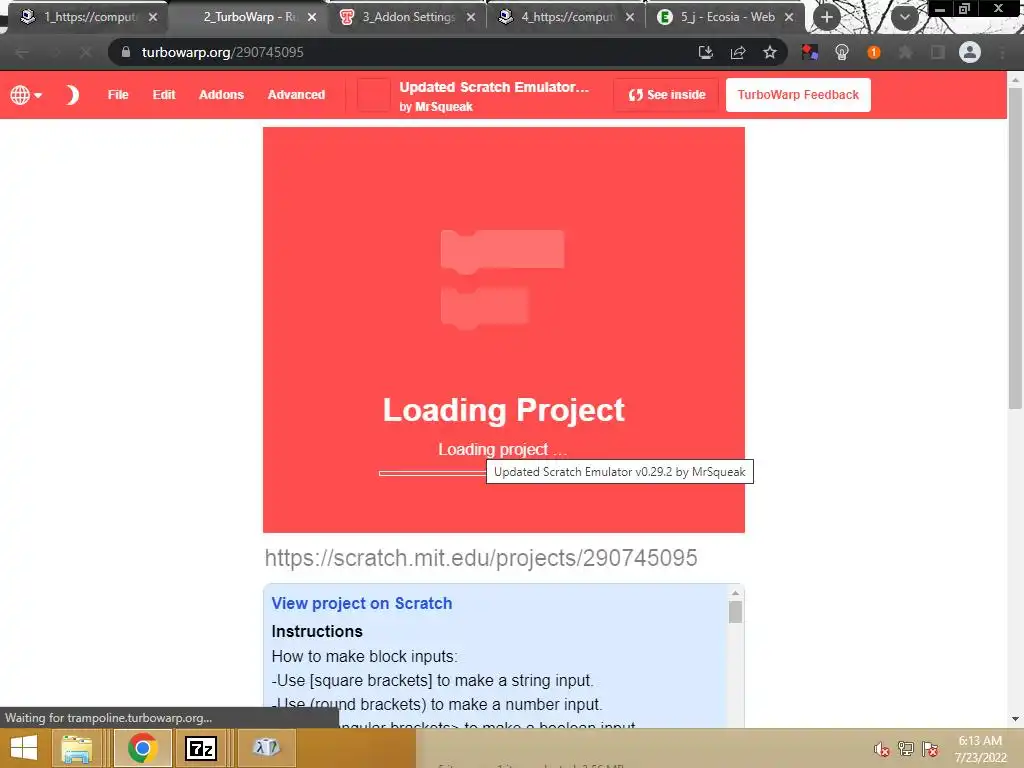
Task: Click the share page icon
Action: pyautogui.click(x=738, y=52)
